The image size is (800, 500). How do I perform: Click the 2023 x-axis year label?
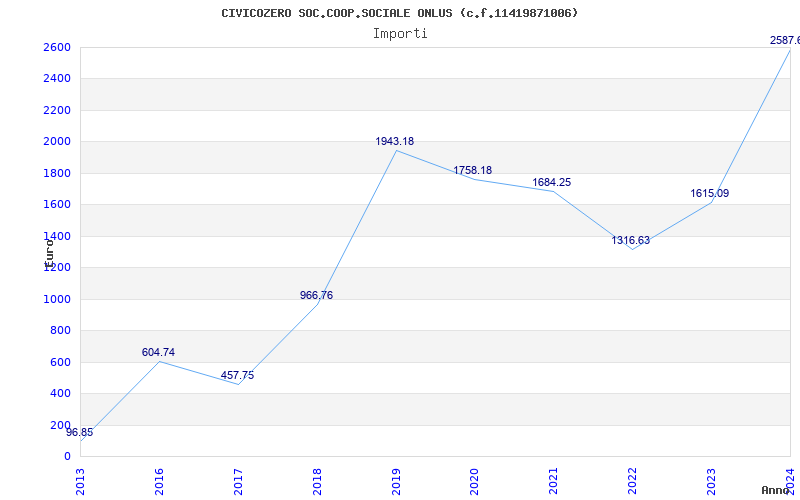711,481
